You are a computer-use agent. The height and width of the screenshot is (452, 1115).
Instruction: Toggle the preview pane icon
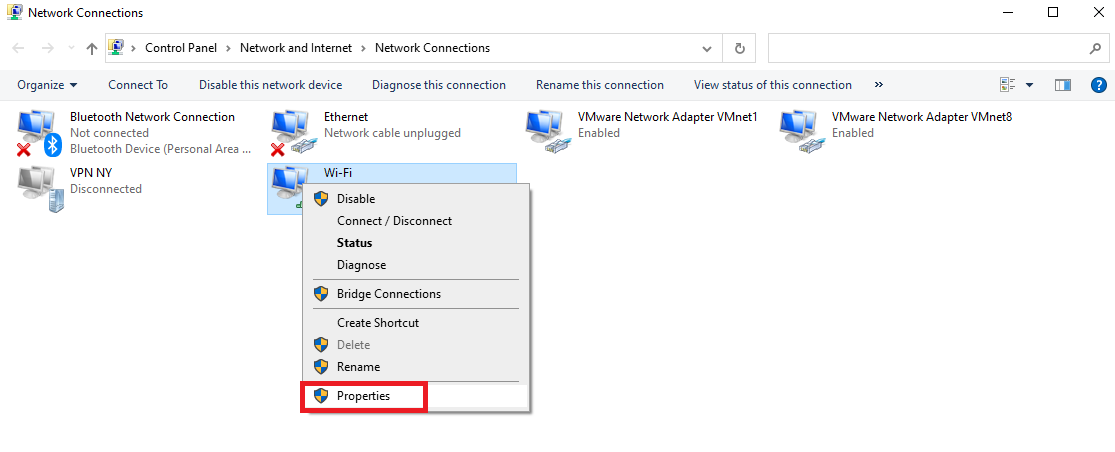pyautogui.click(x=1063, y=85)
